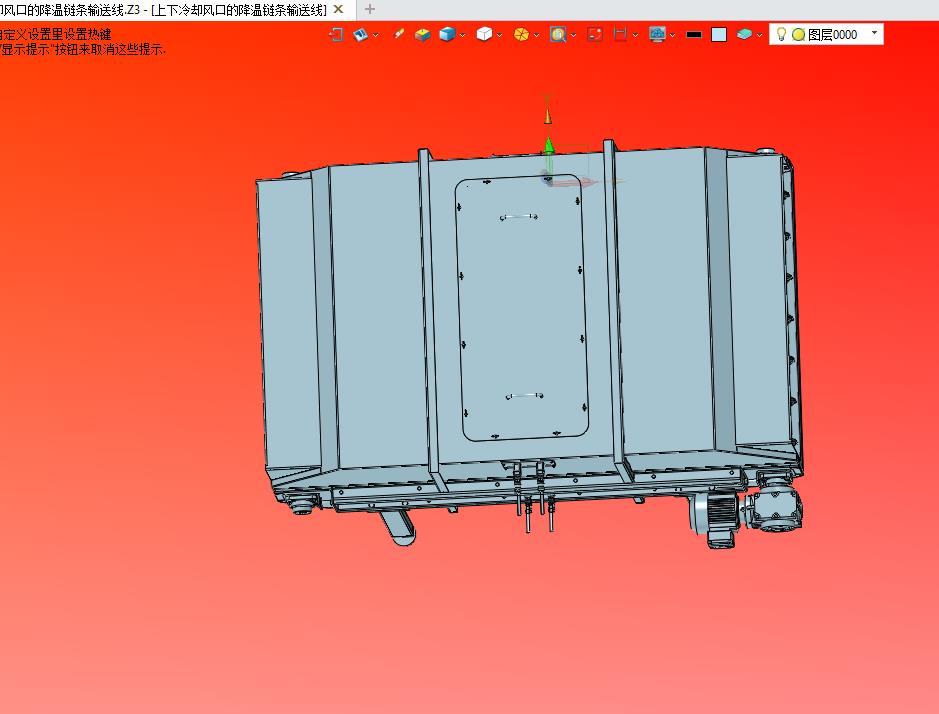Expand the orange pie icon dropdown
Image resolution: width=939 pixels, height=714 pixels.
click(536, 35)
